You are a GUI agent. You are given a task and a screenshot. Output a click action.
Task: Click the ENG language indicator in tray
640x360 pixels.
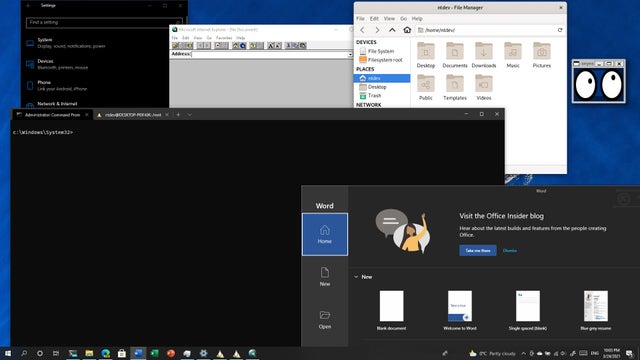click(x=595, y=353)
